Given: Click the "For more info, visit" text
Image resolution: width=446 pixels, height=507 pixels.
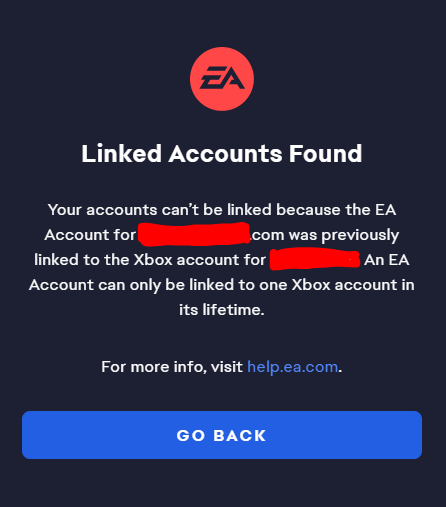Looking at the screenshot, I should click(172, 367).
